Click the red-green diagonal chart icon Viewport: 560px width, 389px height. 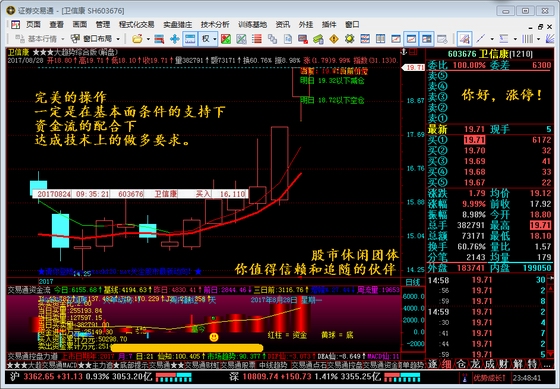[x=226, y=39]
